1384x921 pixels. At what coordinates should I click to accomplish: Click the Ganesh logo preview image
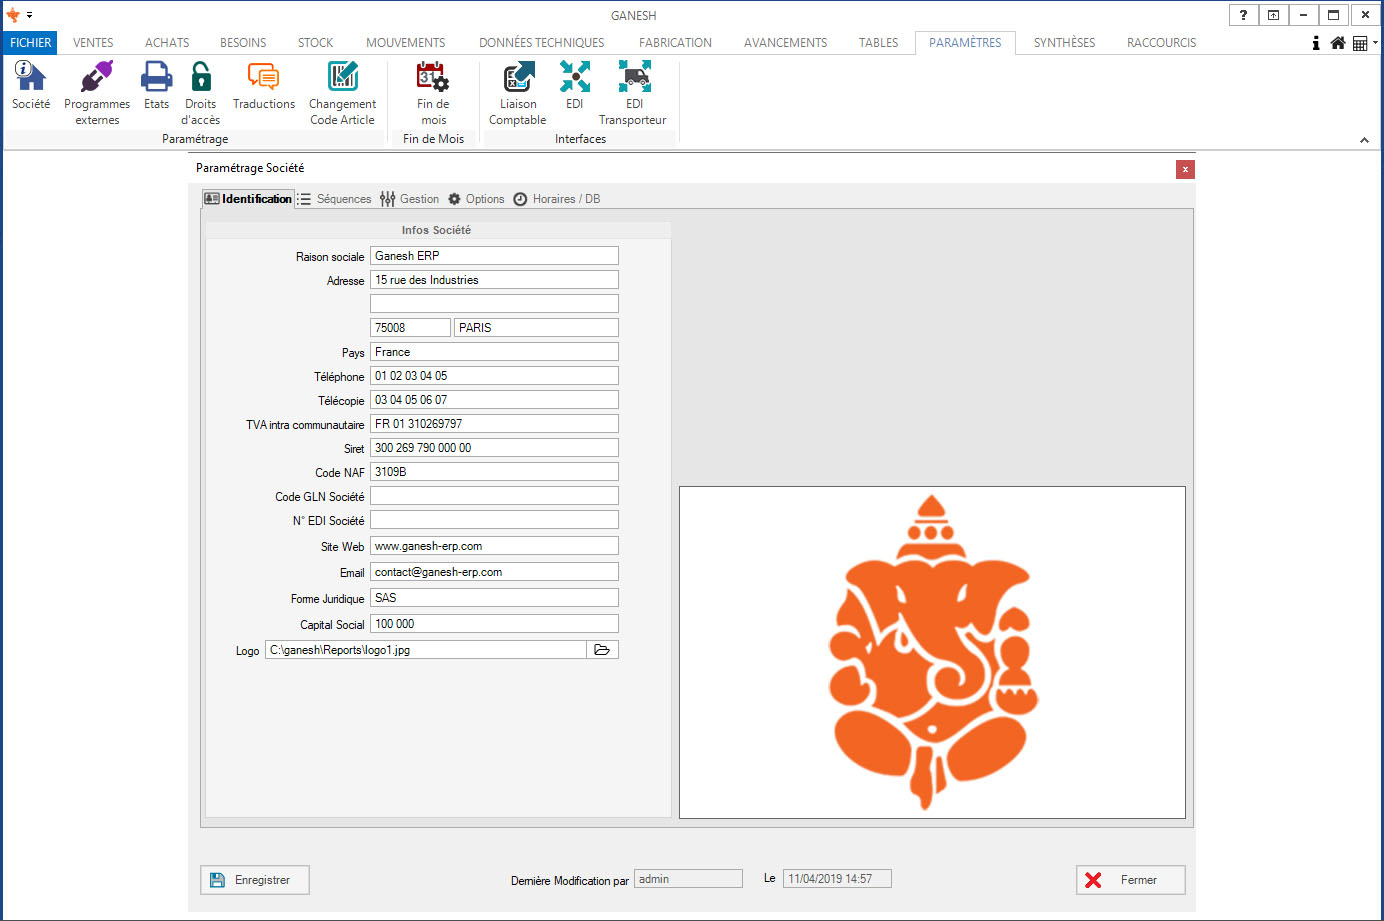(932, 652)
